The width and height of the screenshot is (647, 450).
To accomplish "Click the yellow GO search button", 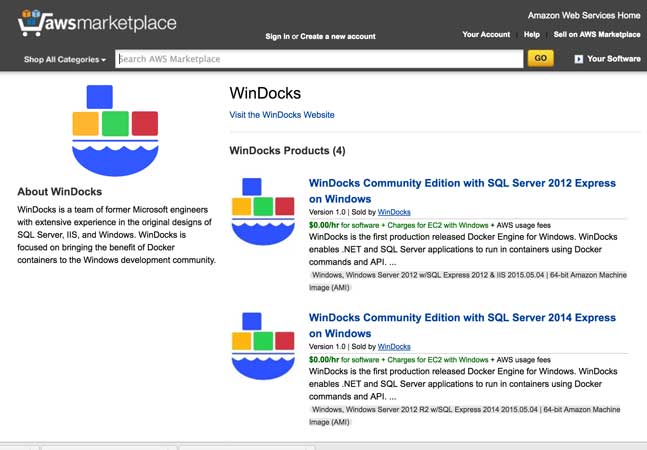I will 541,58.
